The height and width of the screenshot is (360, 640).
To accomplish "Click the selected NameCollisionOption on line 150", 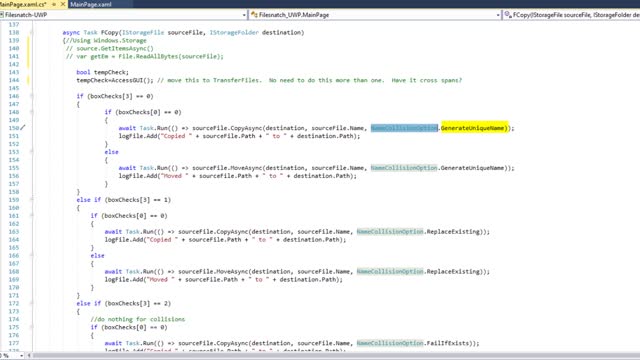I will (404, 128).
